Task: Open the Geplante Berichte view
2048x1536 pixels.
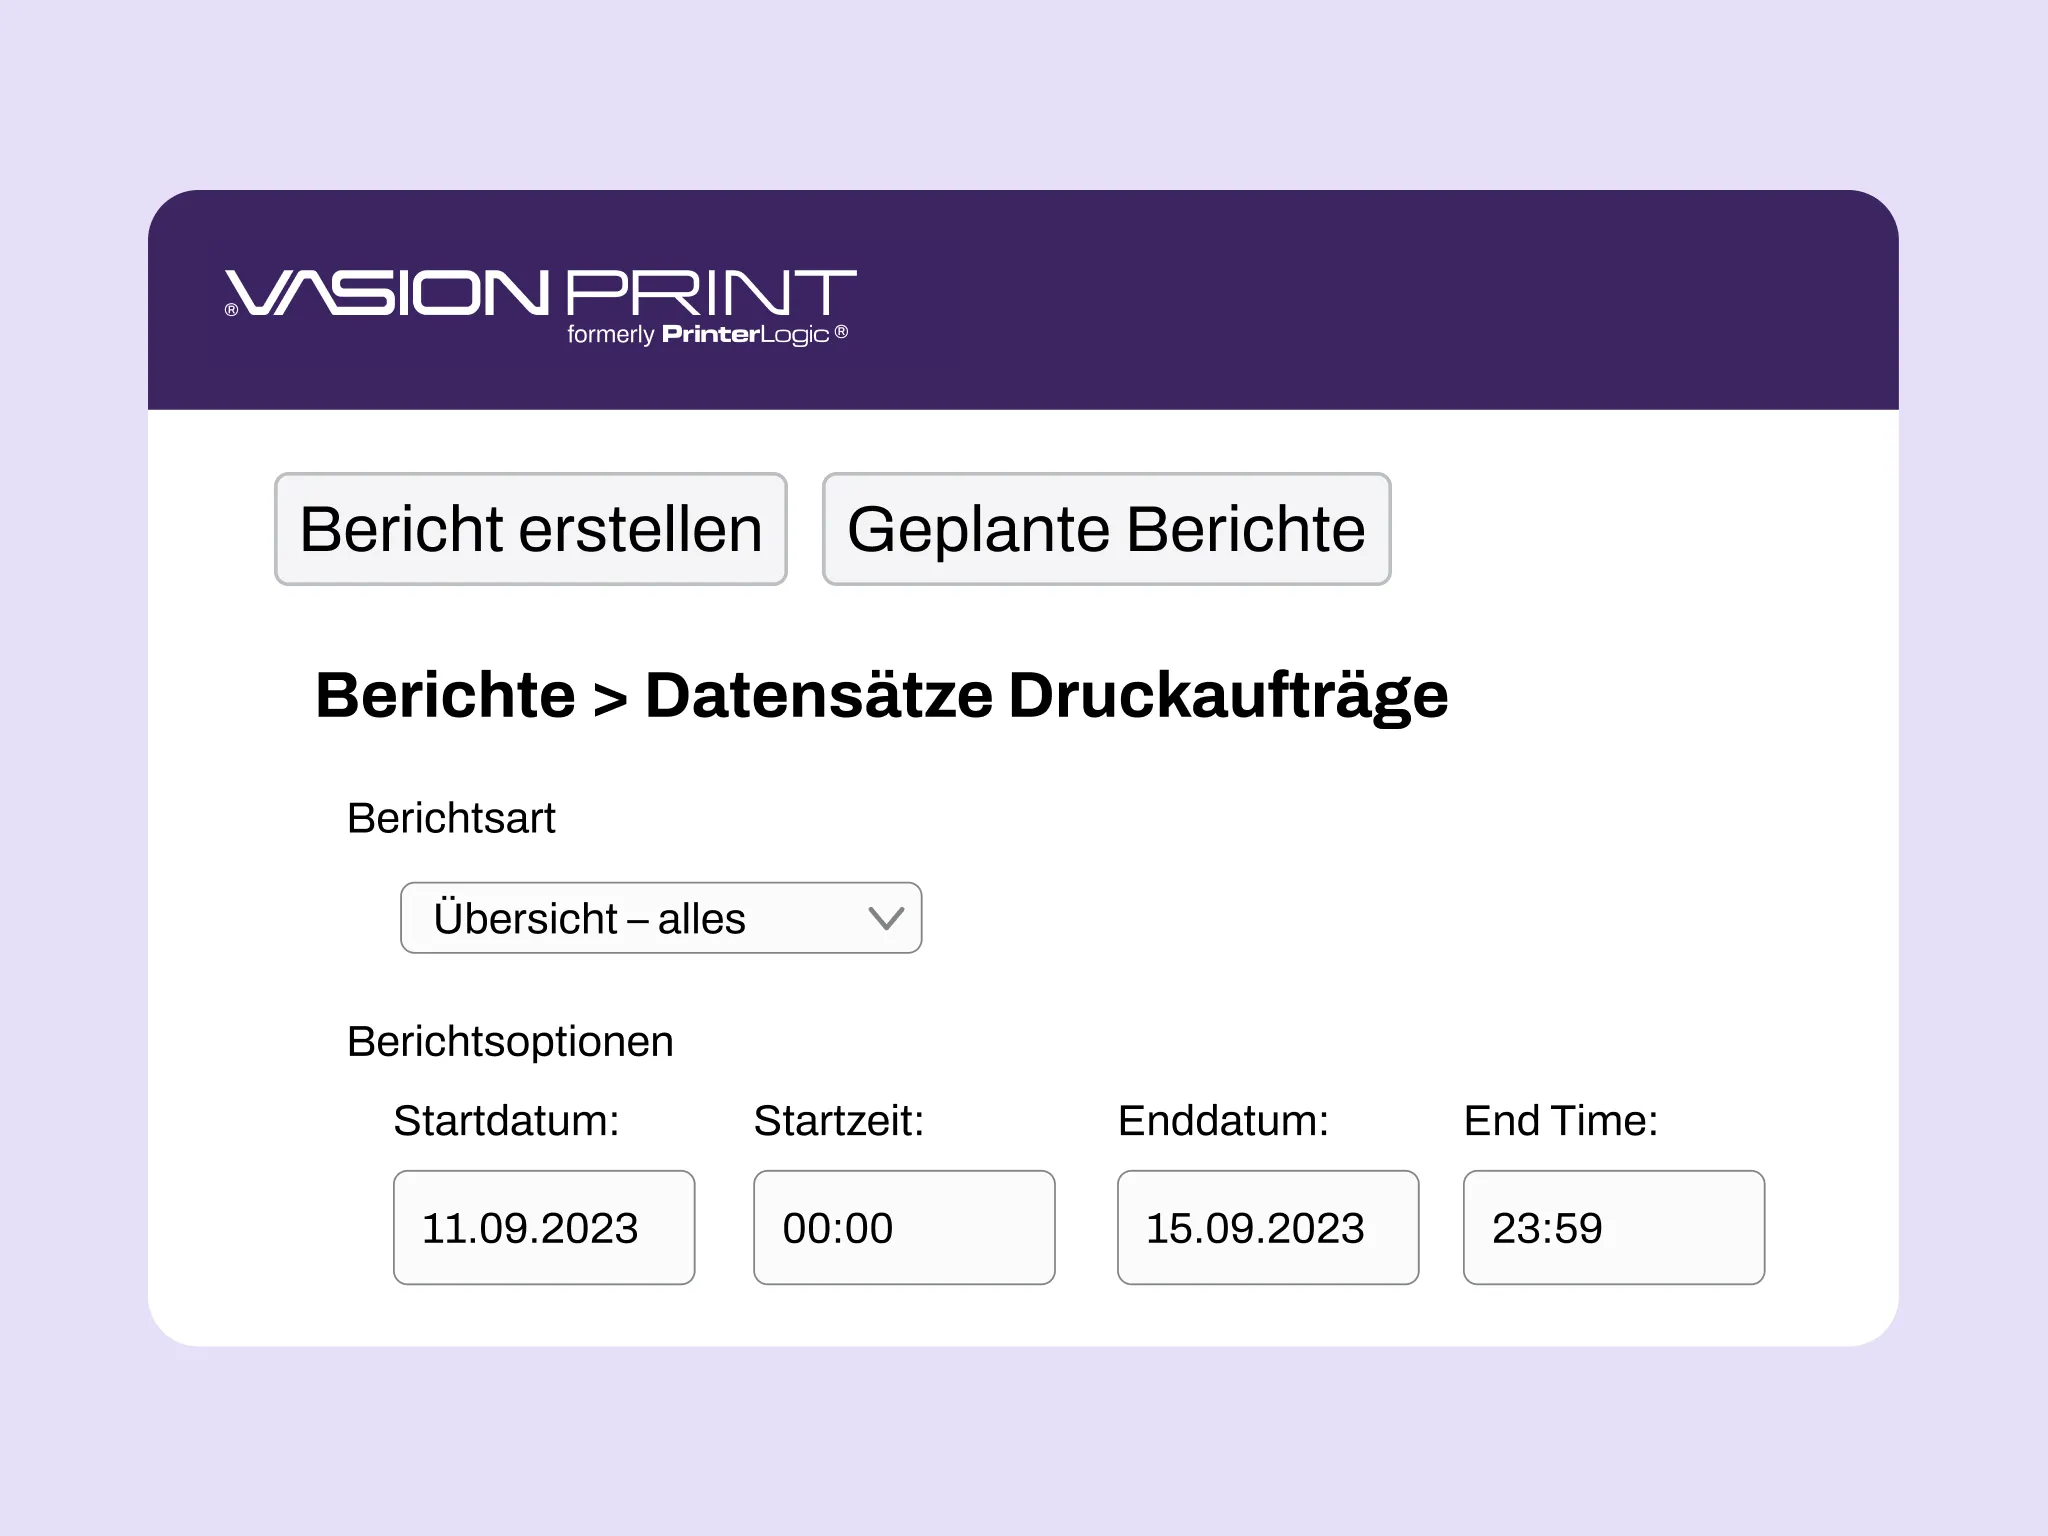Action: tap(1106, 529)
